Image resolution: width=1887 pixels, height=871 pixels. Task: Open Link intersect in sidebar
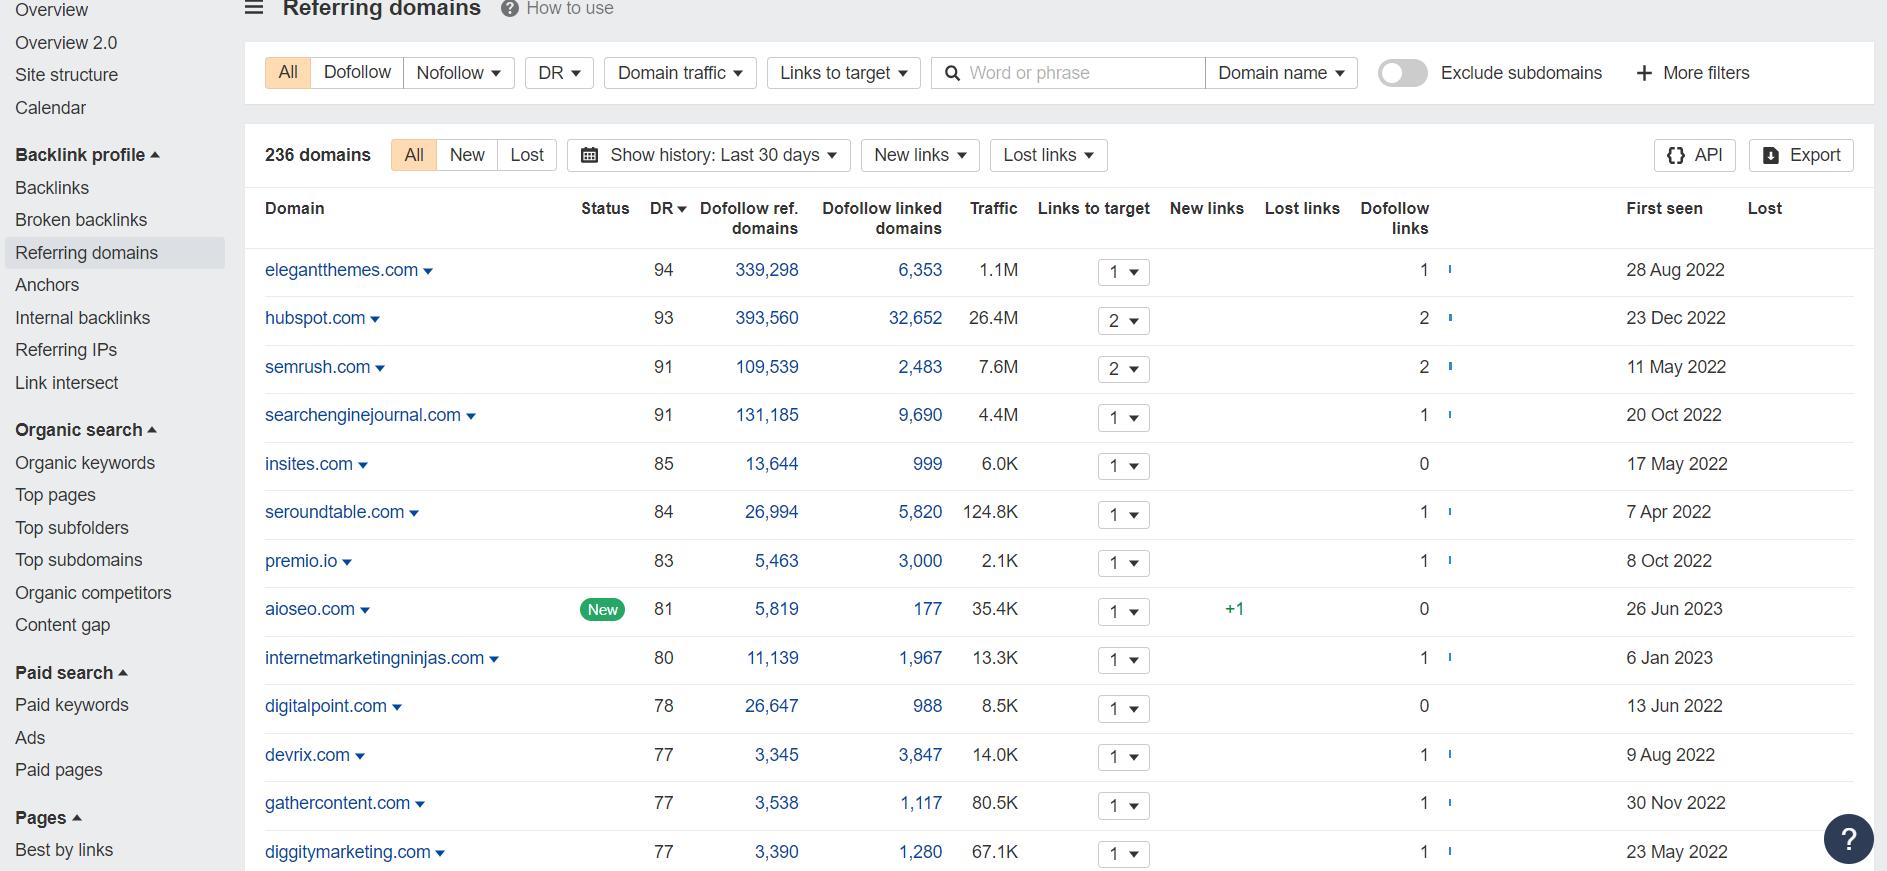coord(66,383)
